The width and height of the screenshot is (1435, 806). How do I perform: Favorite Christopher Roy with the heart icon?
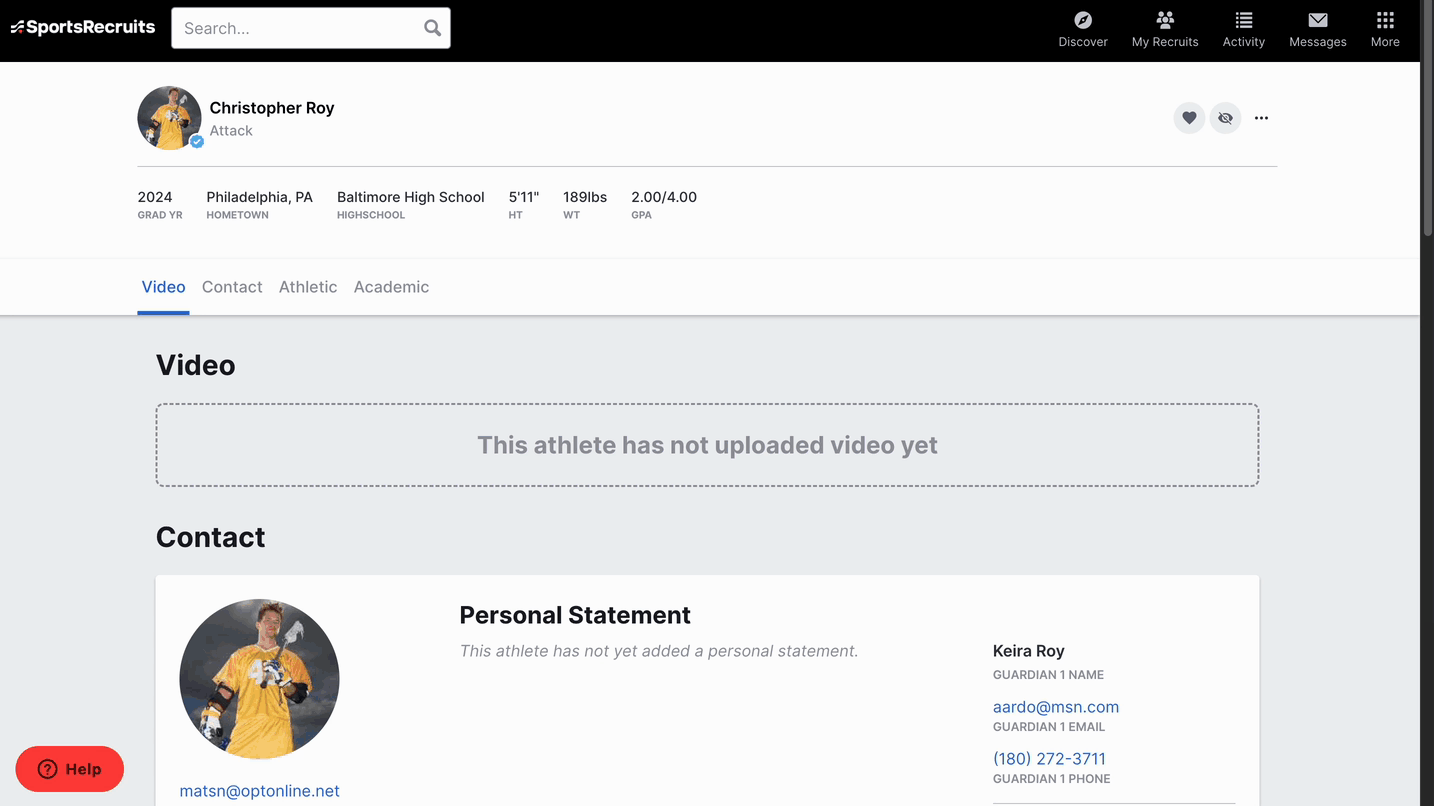1188,117
